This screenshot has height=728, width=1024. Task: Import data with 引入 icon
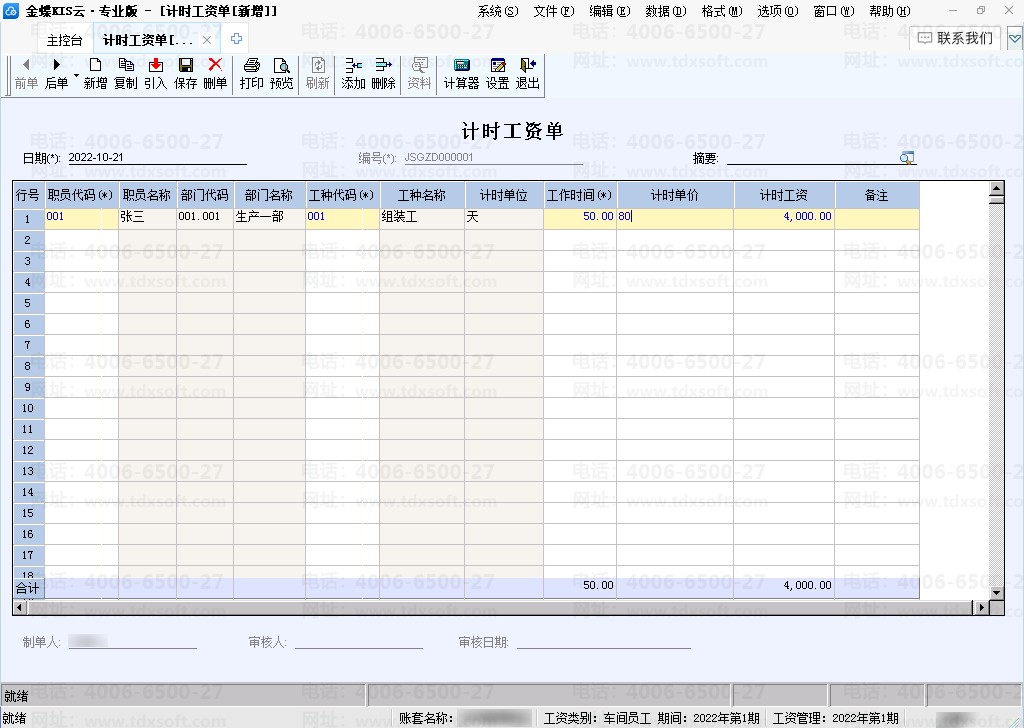click(x=155, y=74)
